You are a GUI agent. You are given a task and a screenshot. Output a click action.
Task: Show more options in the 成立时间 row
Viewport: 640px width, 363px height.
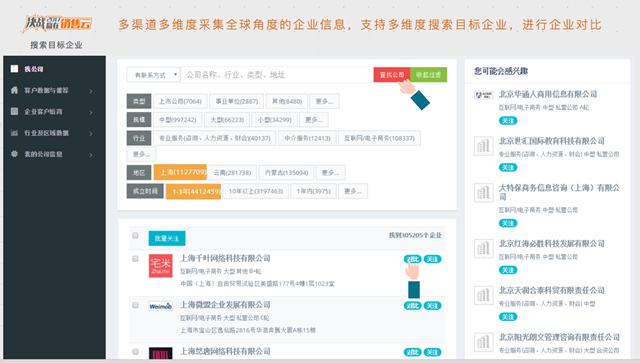point(353,191)
